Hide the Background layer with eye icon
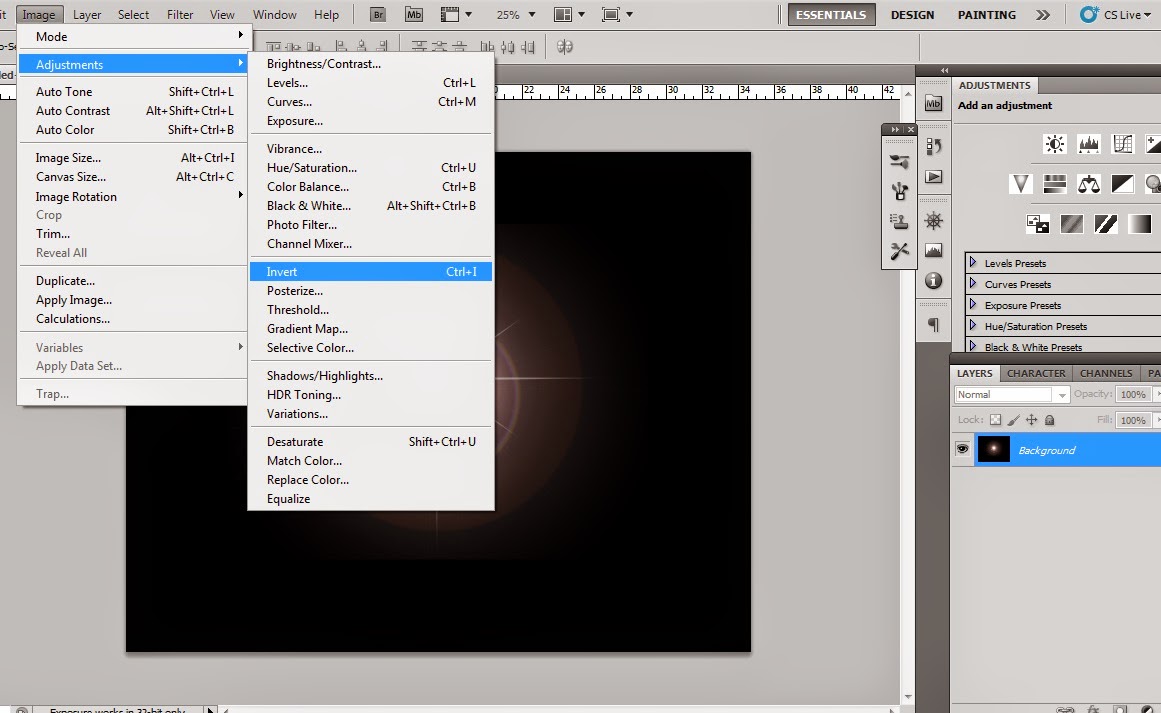Screen dimensions: 1161x713 pos(962,449)
